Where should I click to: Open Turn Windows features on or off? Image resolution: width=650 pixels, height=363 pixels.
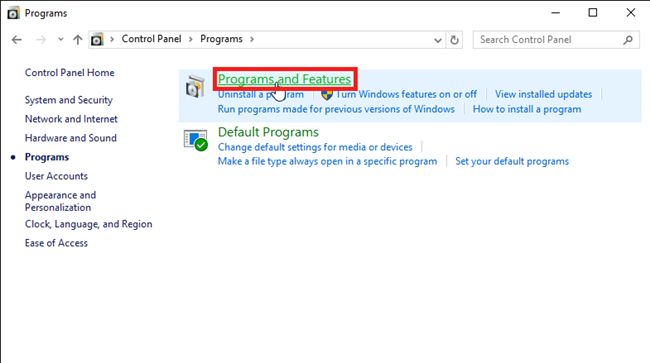(407, 94)
